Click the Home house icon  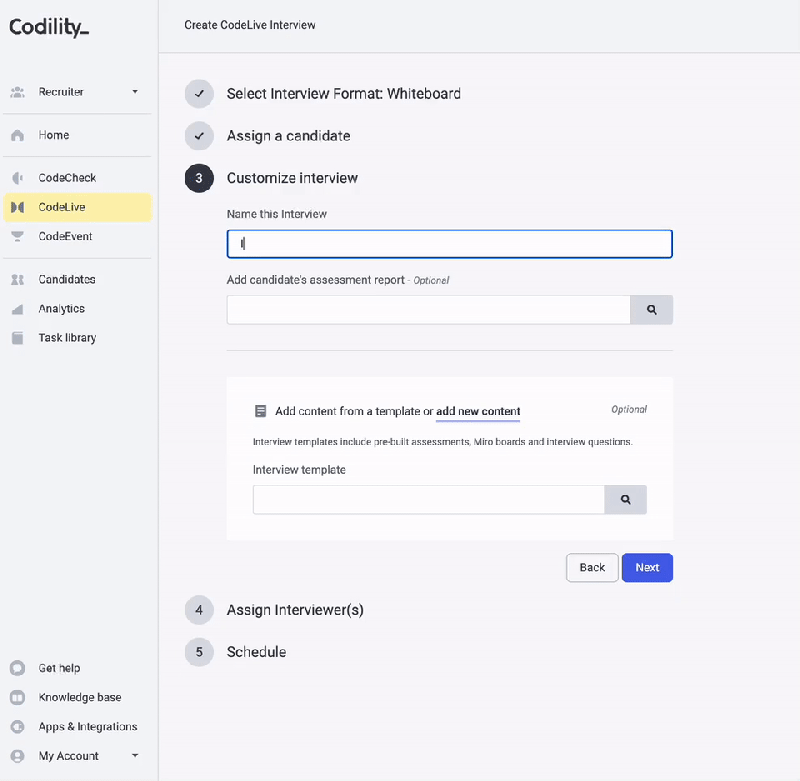[x=16, y=134]
